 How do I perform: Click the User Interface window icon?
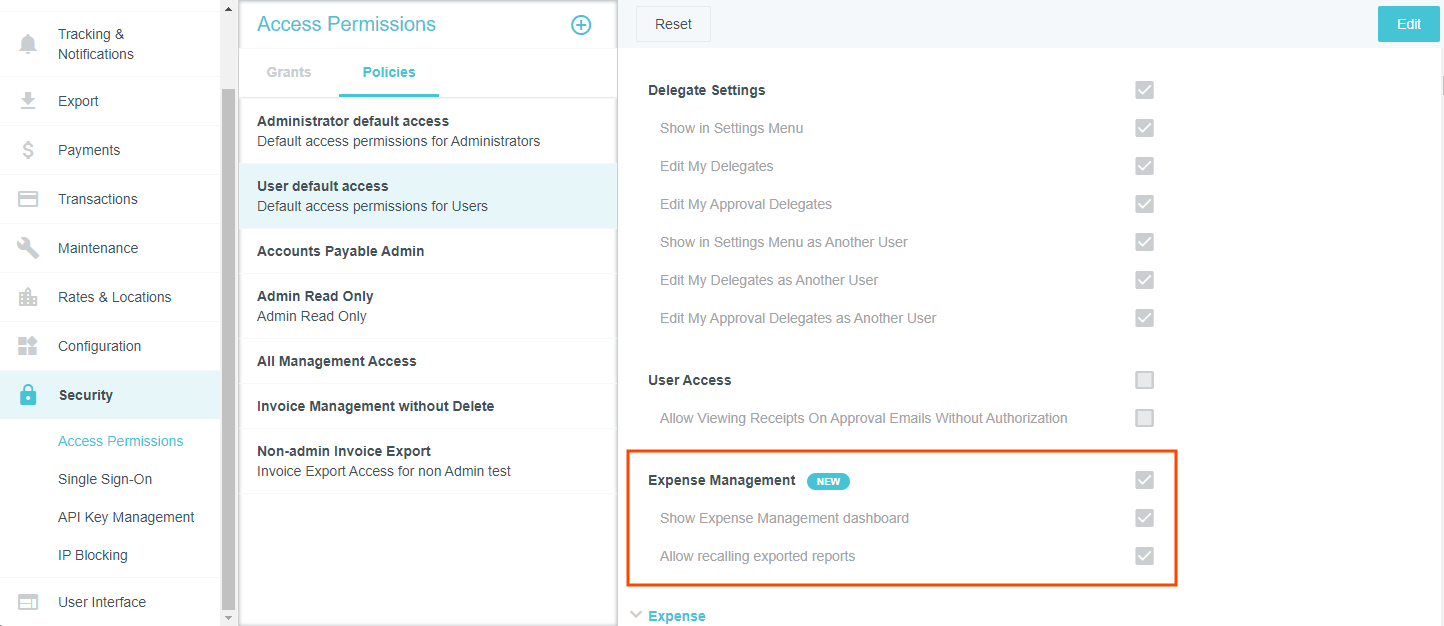click(28, 602)
